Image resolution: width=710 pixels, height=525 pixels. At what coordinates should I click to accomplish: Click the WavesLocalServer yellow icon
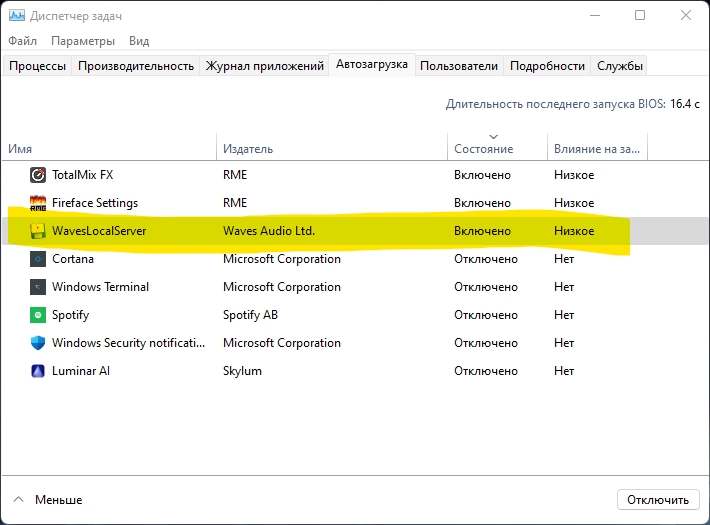38,231
